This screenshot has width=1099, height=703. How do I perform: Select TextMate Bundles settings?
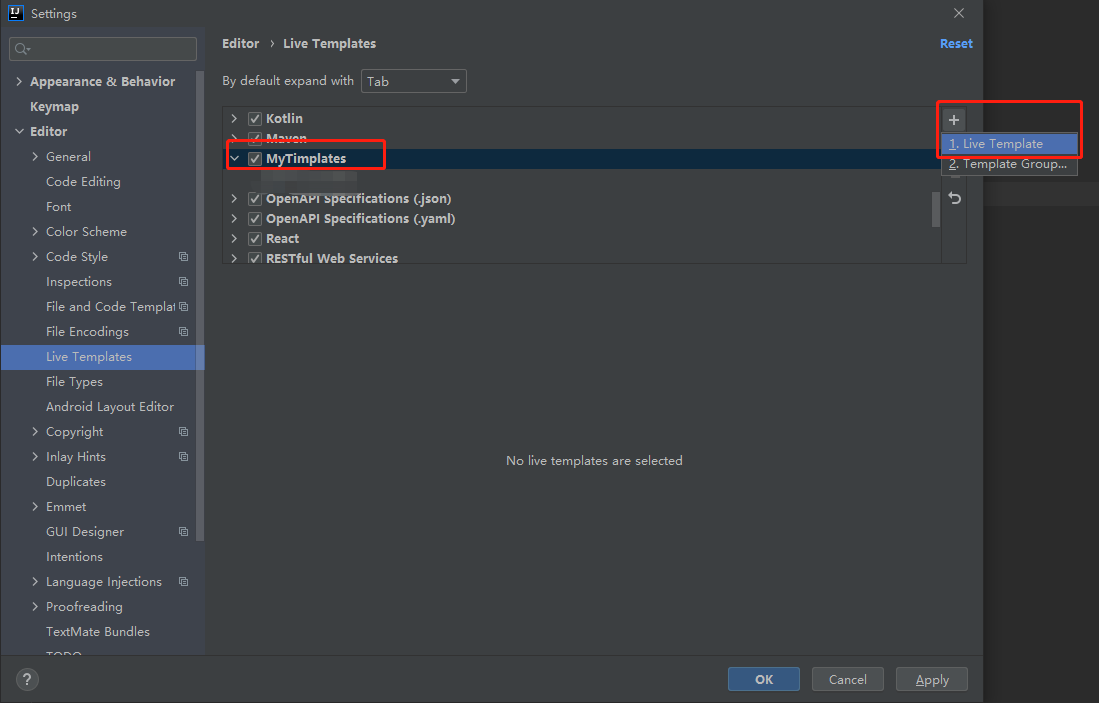[x=97, y=632]
